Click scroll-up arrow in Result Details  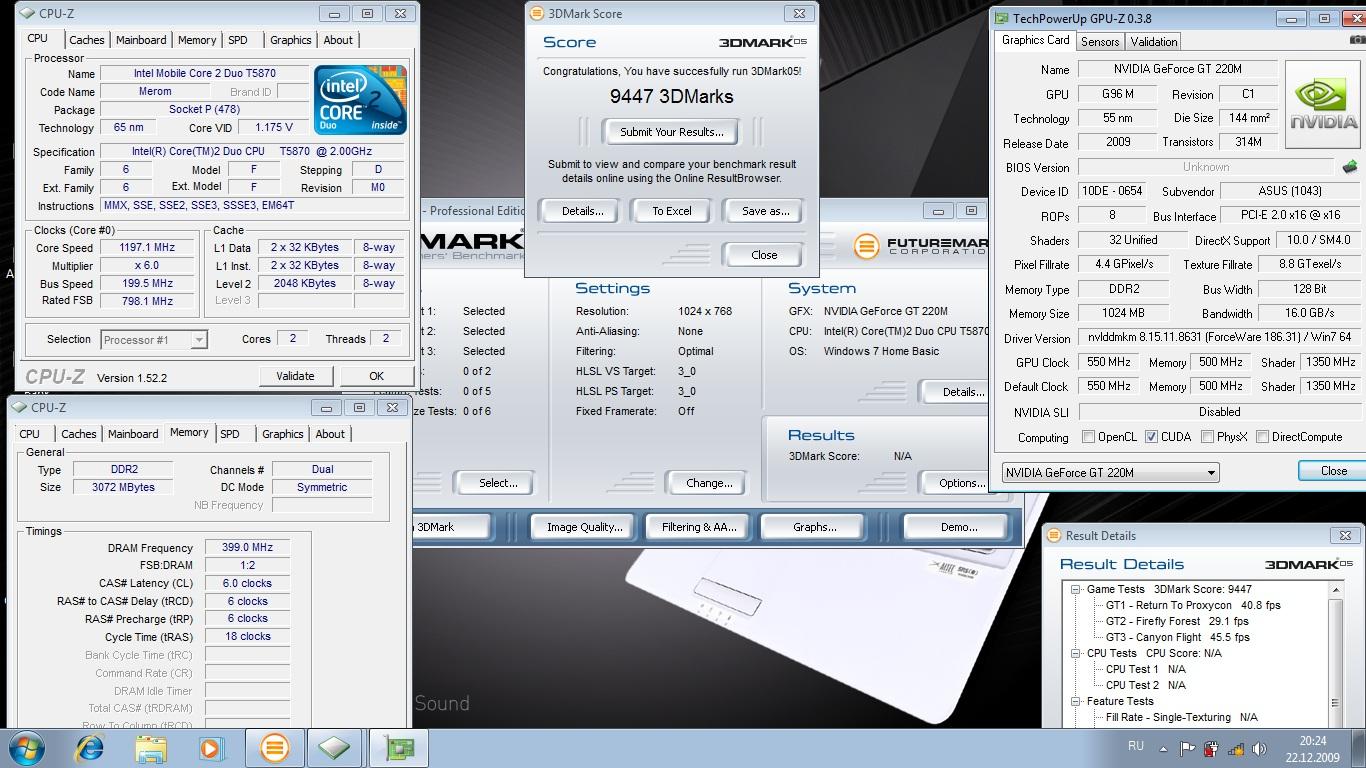[1336, 591]
